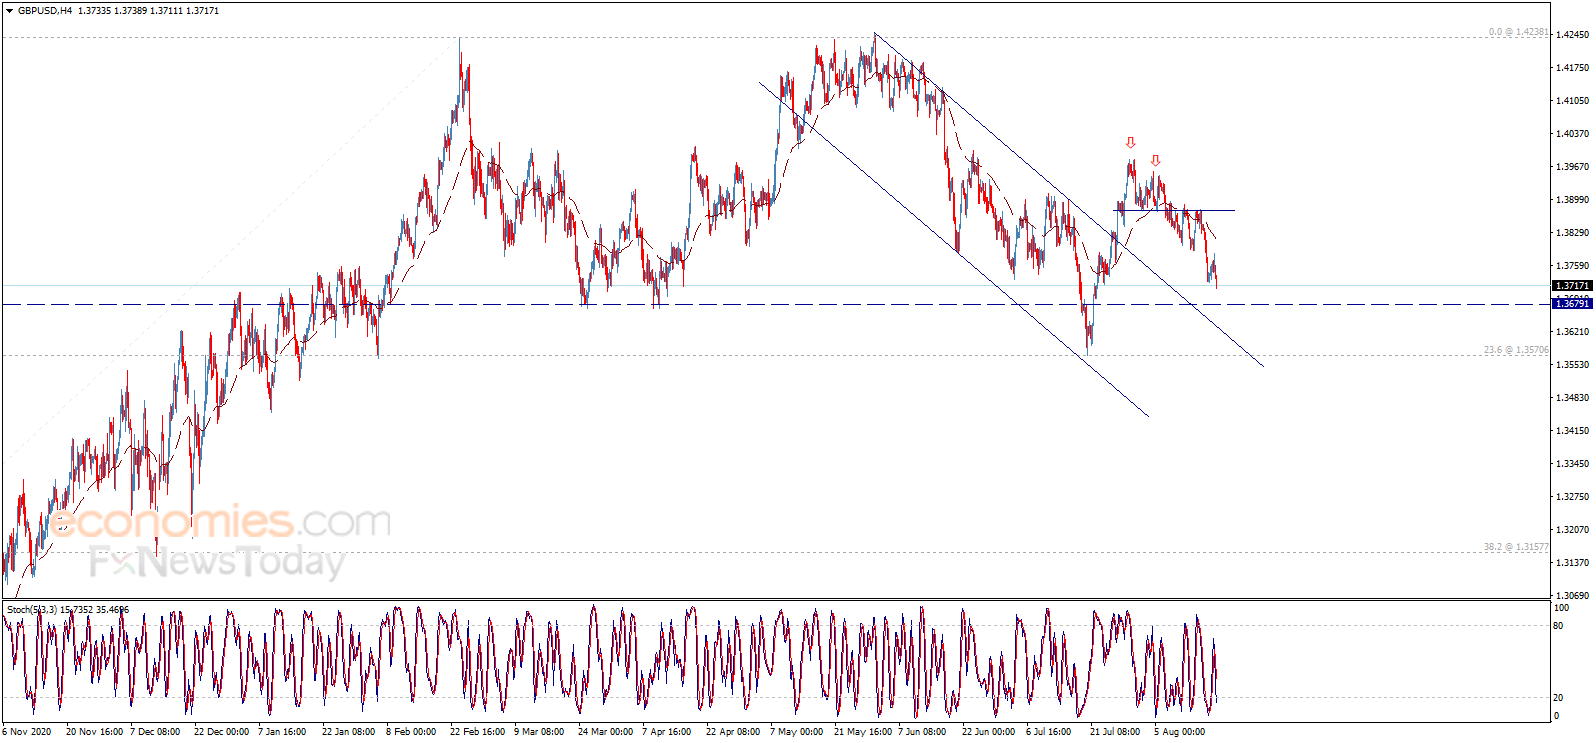Click the FxNewsToday watermark text
This screenshot has height=743, width=1596.
point(217,562)
